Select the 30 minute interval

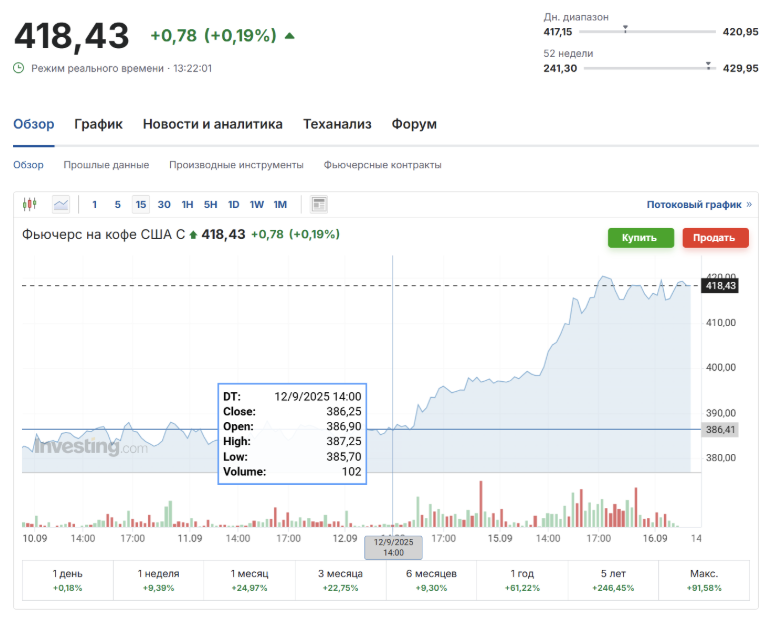[164, 204]
